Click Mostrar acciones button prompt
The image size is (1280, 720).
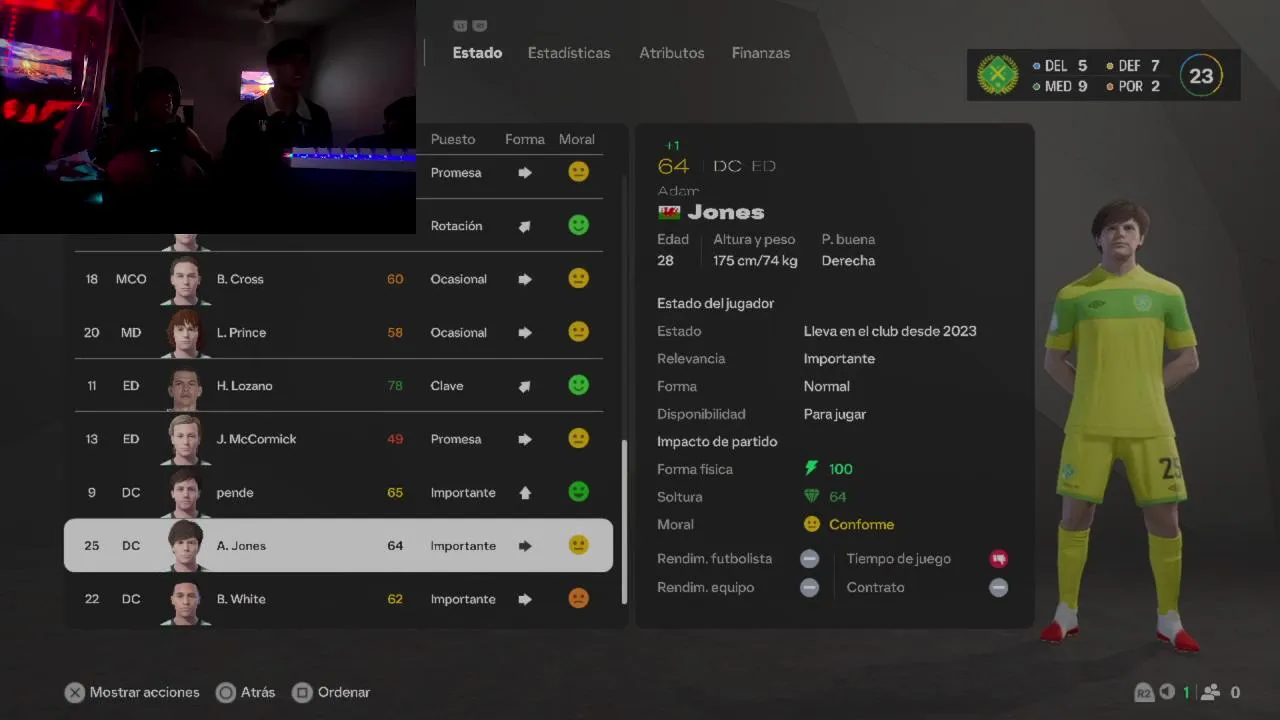point(132,692)
